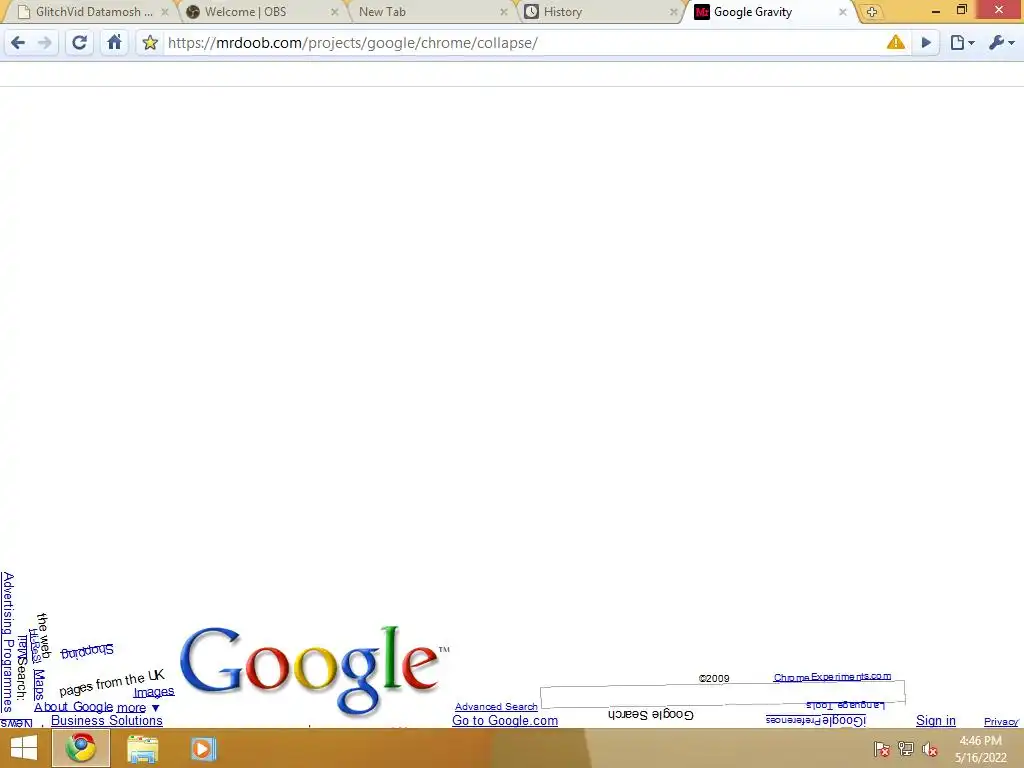Open the Advanced Search link
The height and width of the screenshot is (768, 1024).
point(496,707)
